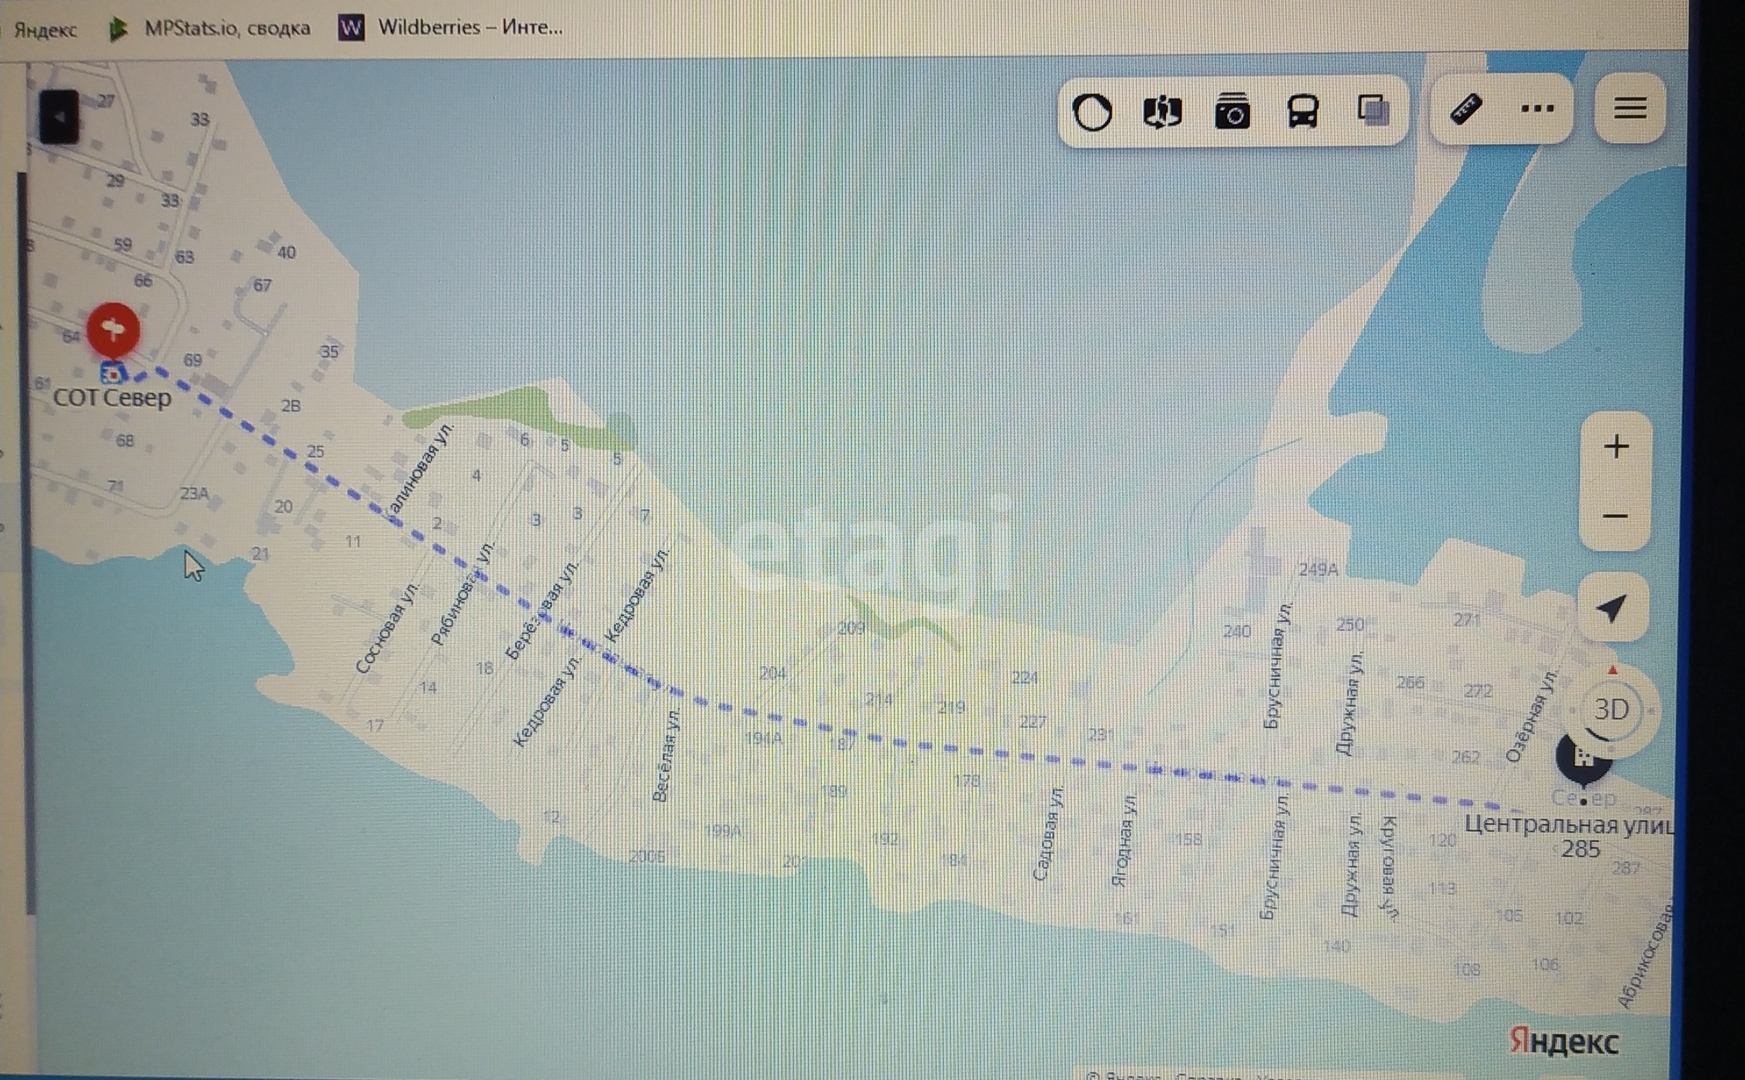
Task: Click house number 240 on map
Action: [x=1237, y=631]
